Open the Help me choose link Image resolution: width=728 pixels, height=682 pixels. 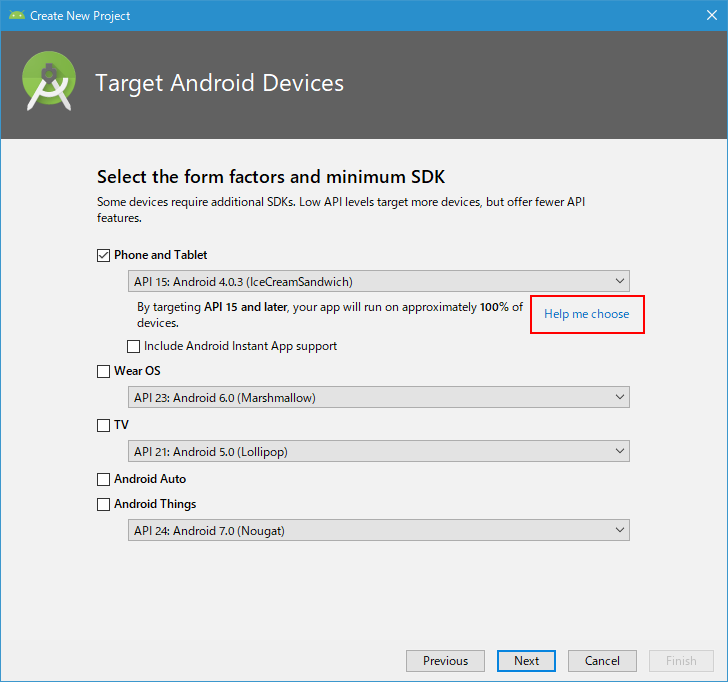[586, 314]
